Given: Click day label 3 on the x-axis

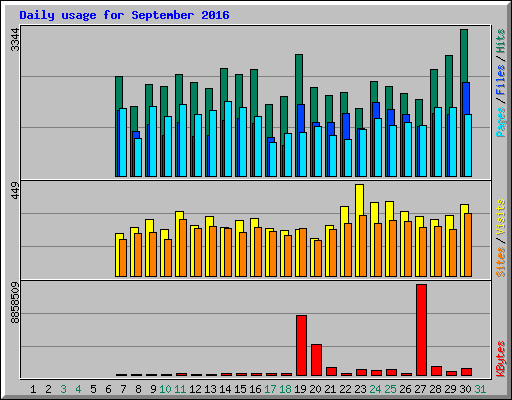Looking at the screenshot, I should click(63, 389).
